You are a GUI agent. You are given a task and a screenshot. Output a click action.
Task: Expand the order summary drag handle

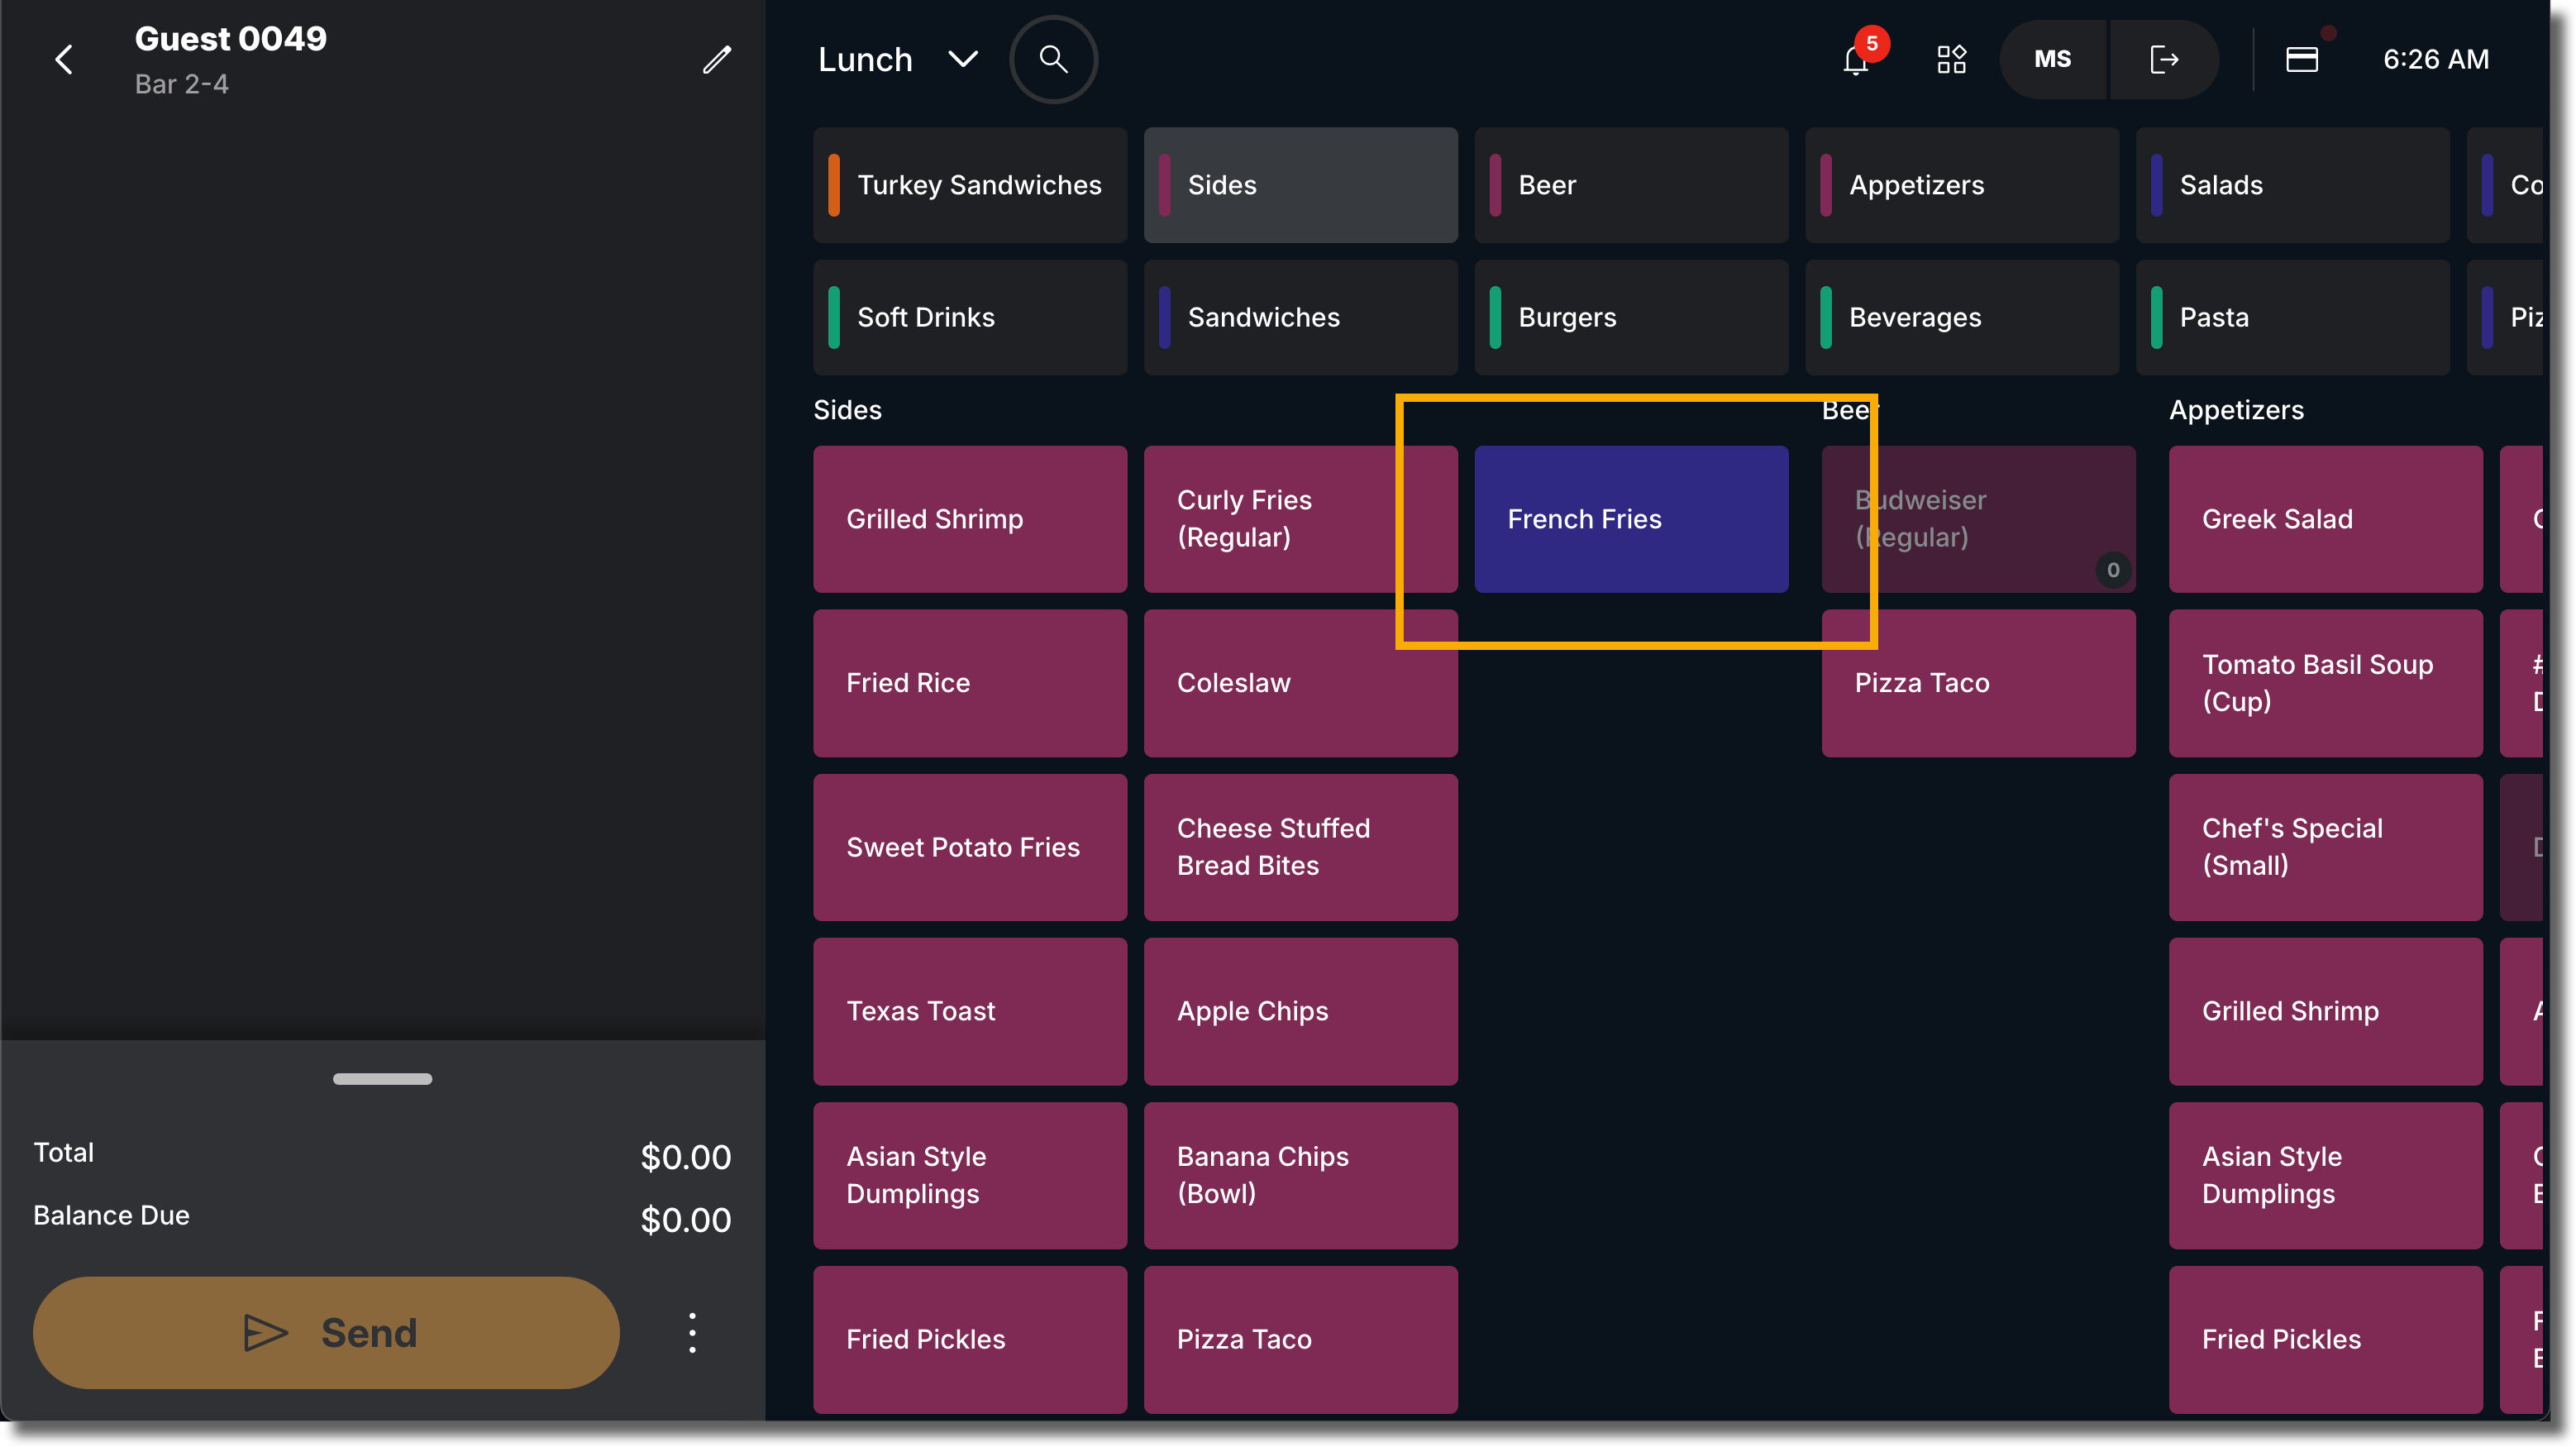[382, 1078]
